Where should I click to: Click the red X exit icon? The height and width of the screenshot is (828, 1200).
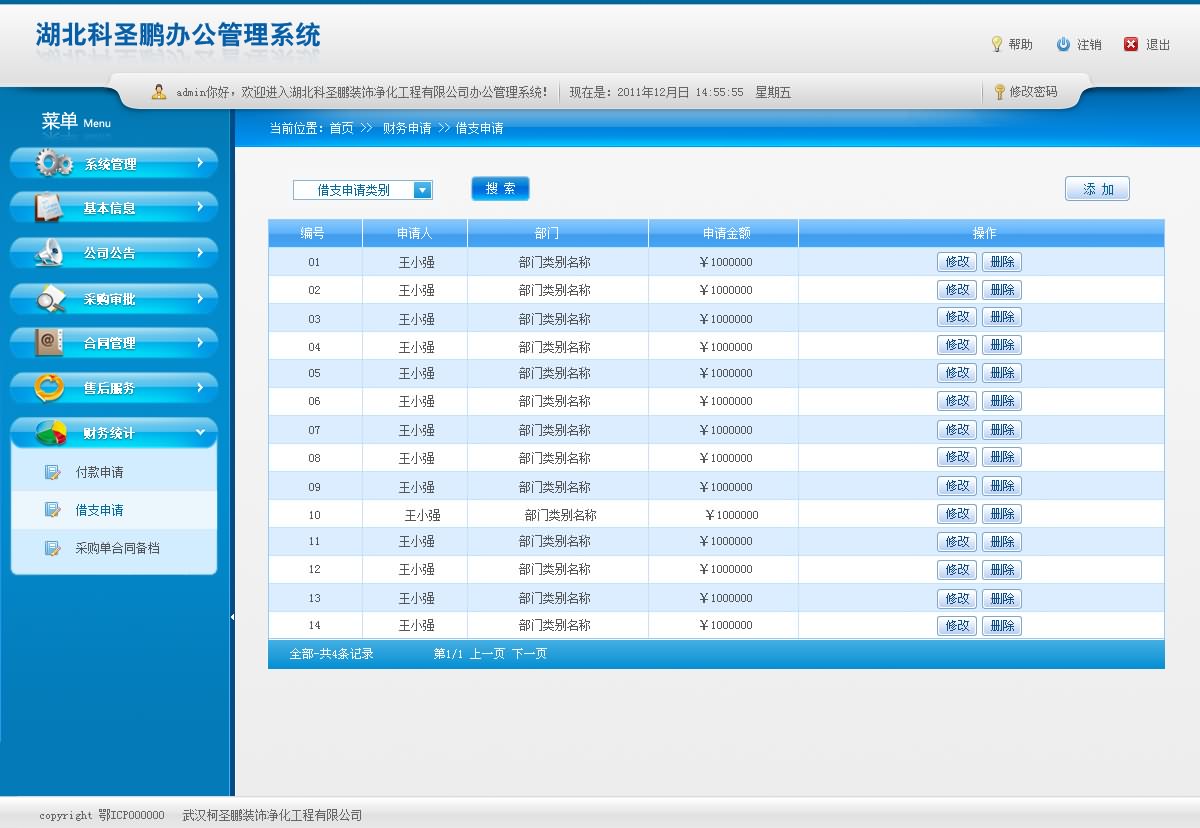1131,44
